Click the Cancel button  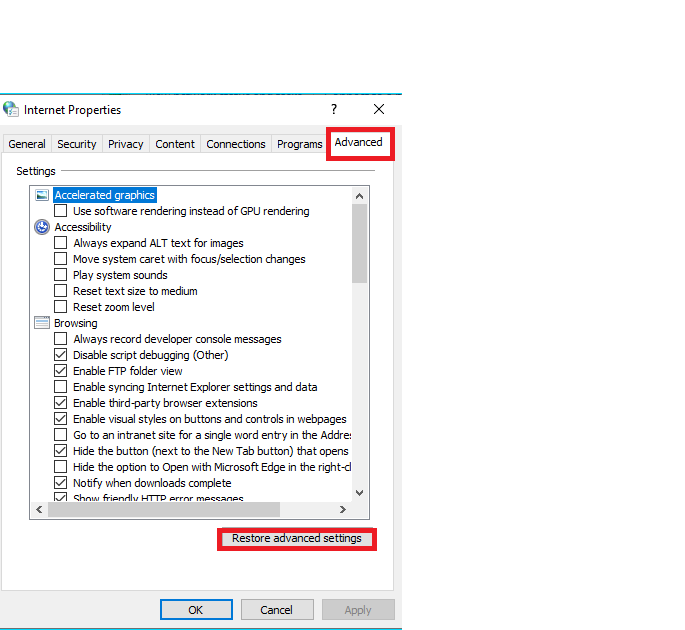pyautogui.click(x=277, y=610)
